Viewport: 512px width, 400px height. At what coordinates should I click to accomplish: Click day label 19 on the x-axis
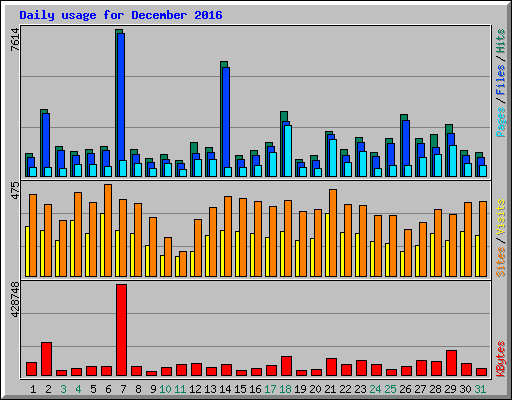click(x=300, y=389)
